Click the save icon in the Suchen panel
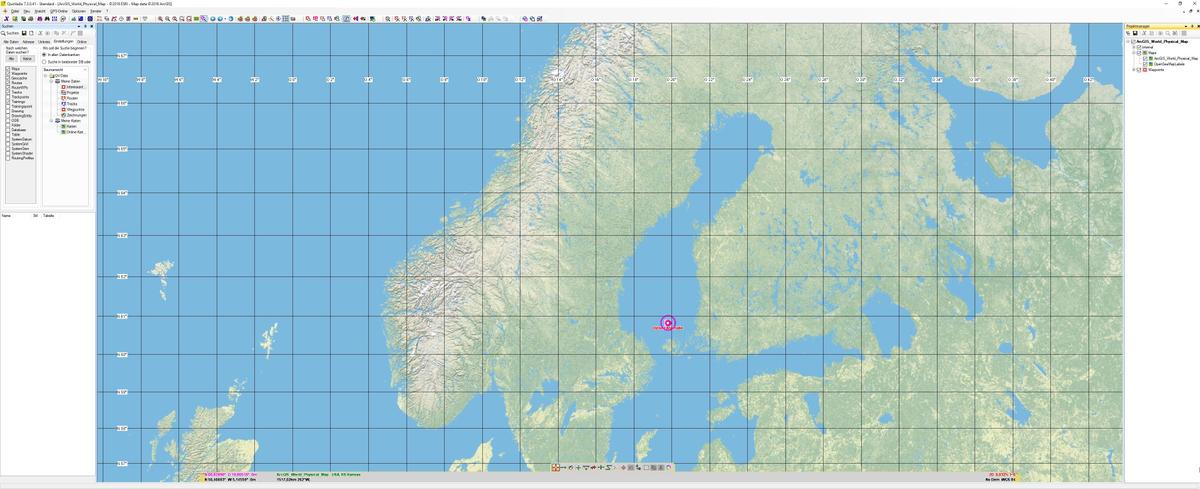Viewport: 1200px width, 489px height. [23, 34]
